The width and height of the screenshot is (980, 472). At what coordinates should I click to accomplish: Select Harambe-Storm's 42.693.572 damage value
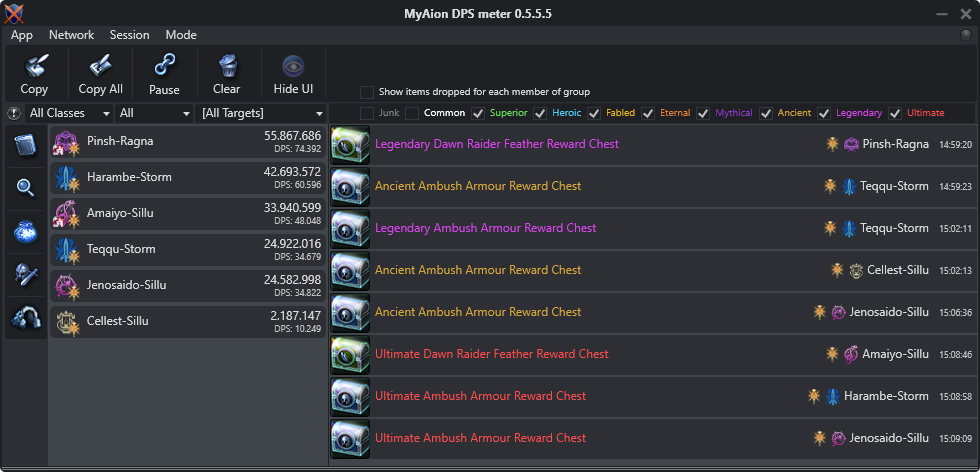pos(292,172)
